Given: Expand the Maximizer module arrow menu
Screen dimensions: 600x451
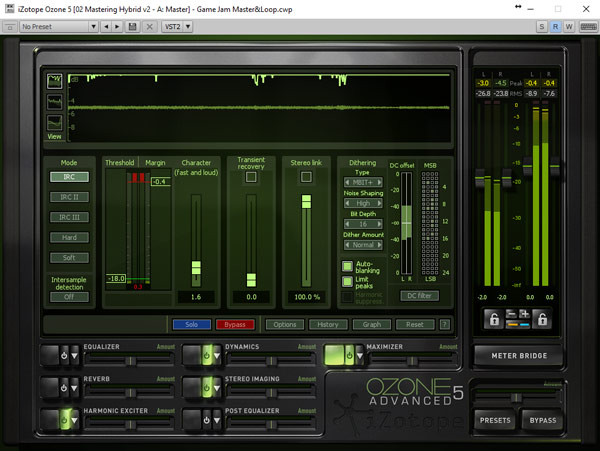Looking at the screenshot, I should point(359,355).
